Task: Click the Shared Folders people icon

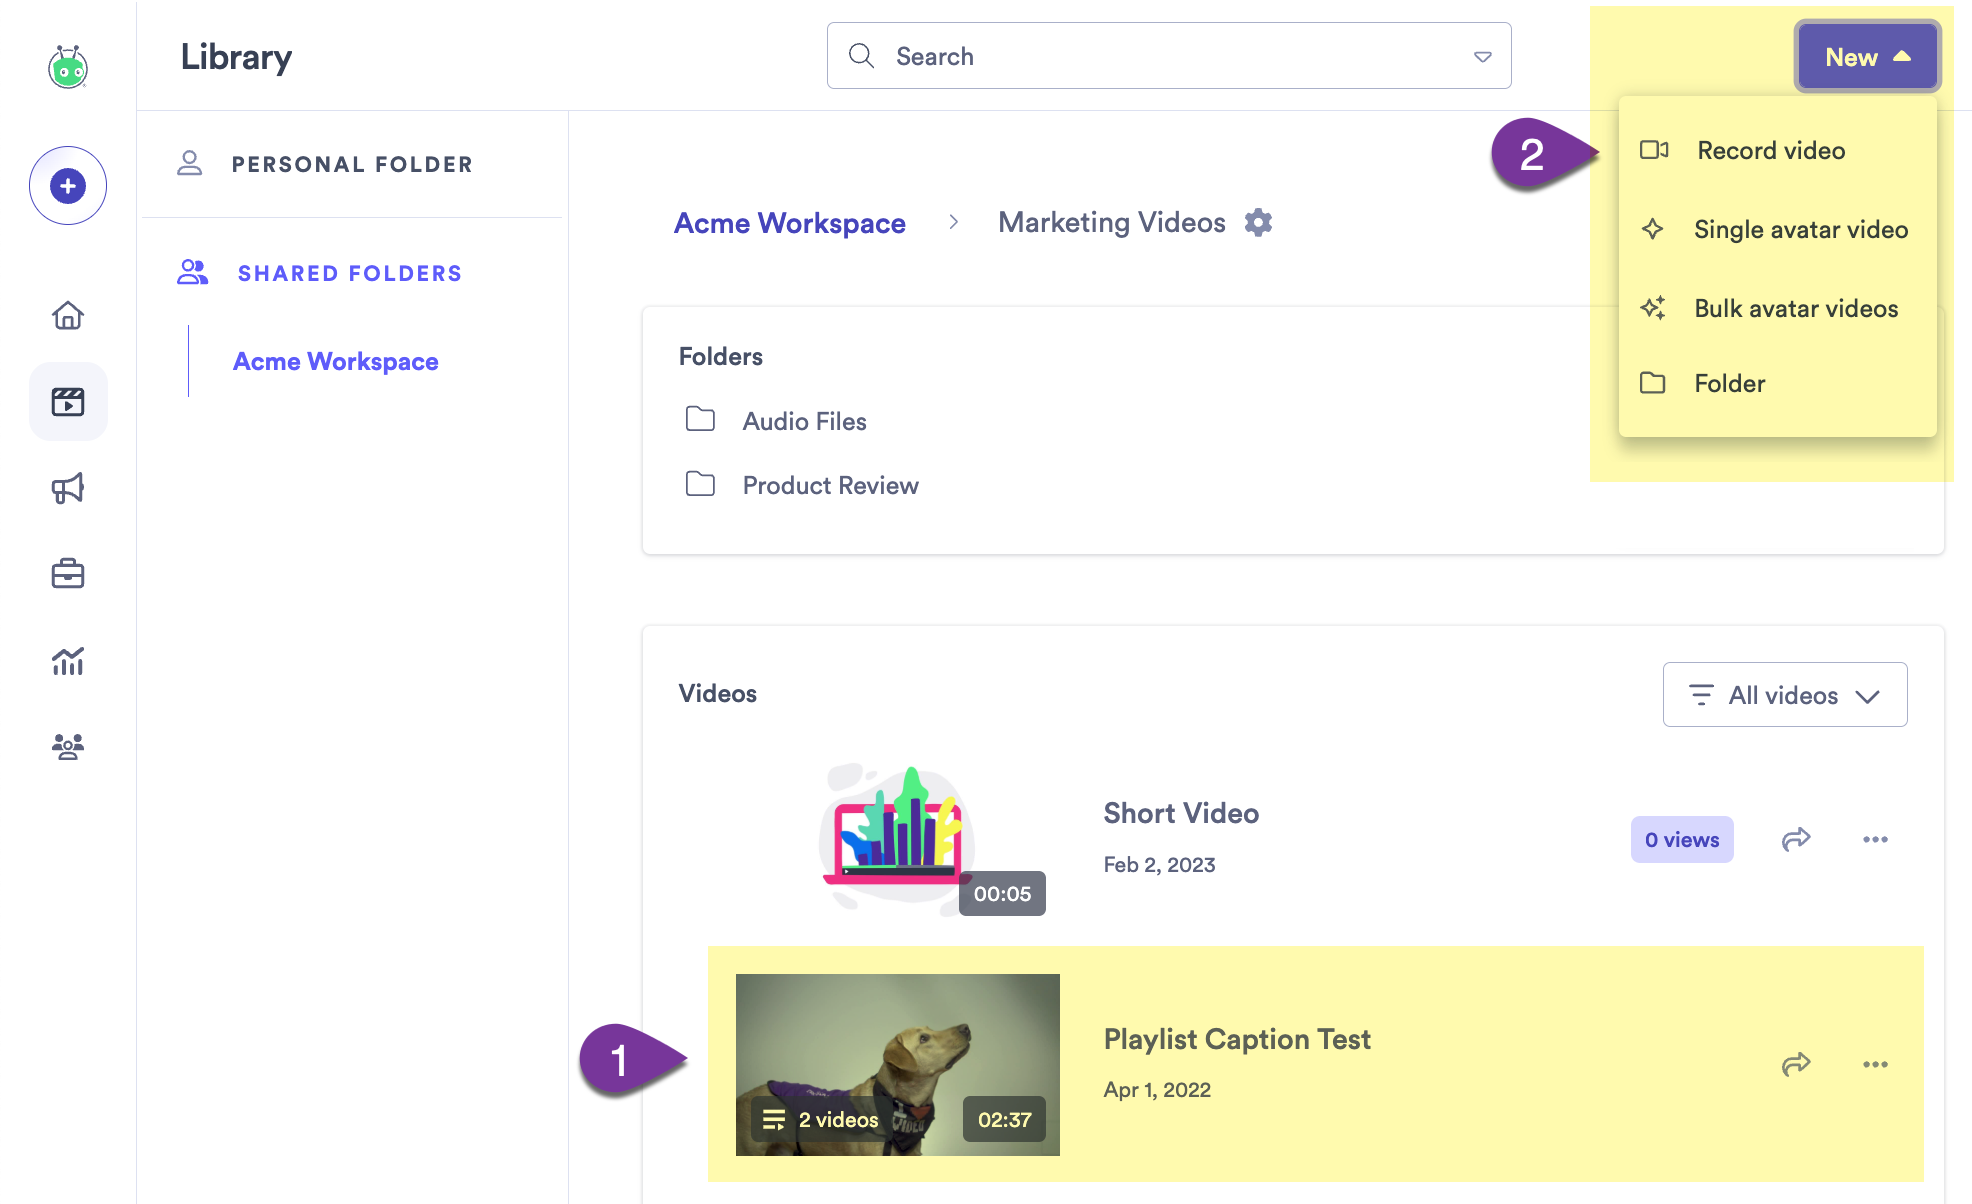Action: (x=192, y=272)
